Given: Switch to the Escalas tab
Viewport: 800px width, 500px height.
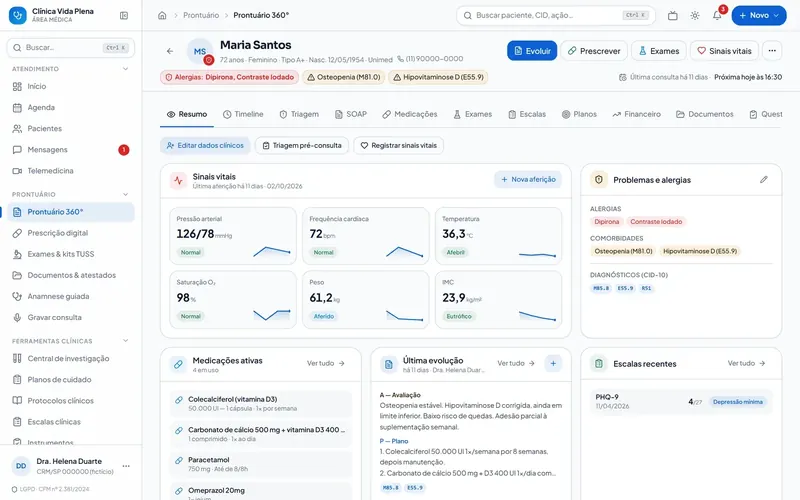Looking at the screenshot, I should (x=527, y=114).
